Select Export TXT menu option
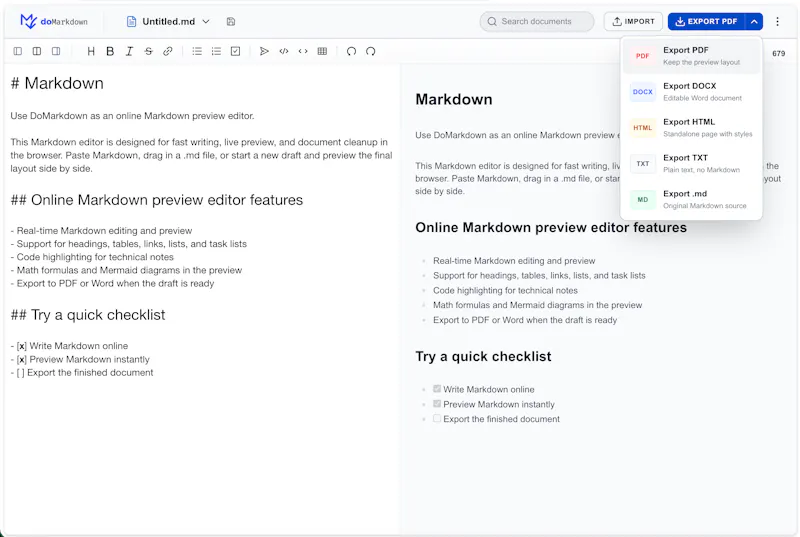This screenshot has height=537, width=800. click(691, 163)
